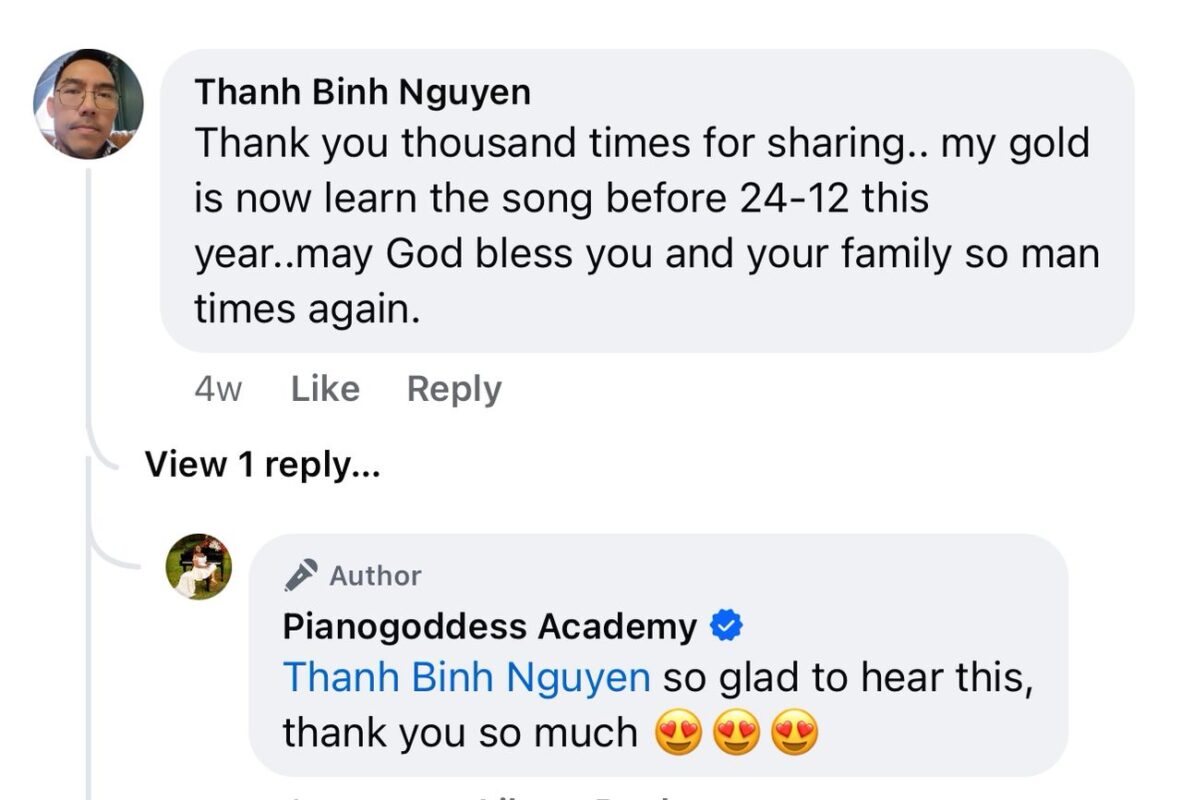1182x800 pixels.
Task: Click the blue Thanh Binh Nguyen mention
Action: tap(466, 679)
